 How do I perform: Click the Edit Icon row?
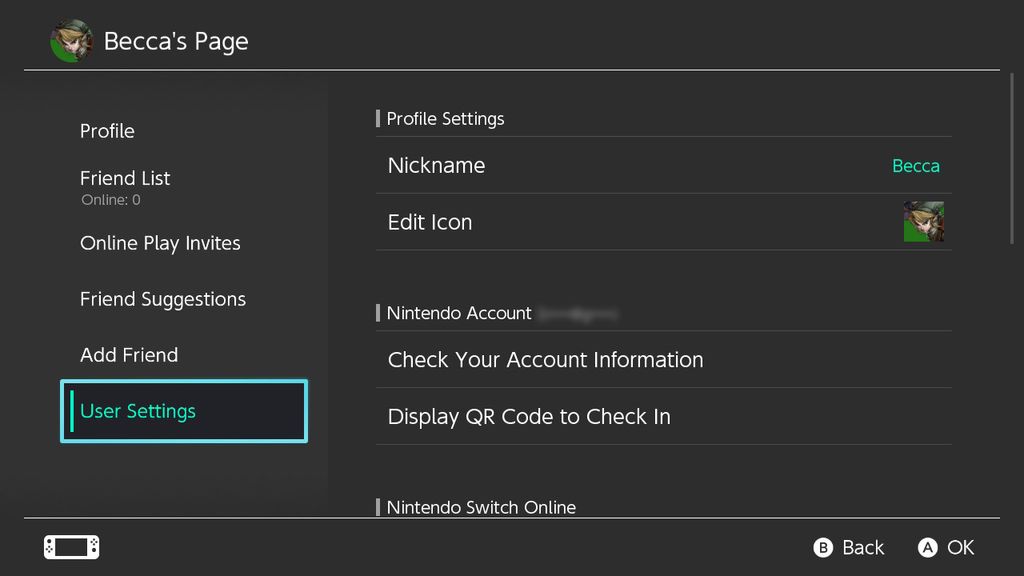pos(600,221)
